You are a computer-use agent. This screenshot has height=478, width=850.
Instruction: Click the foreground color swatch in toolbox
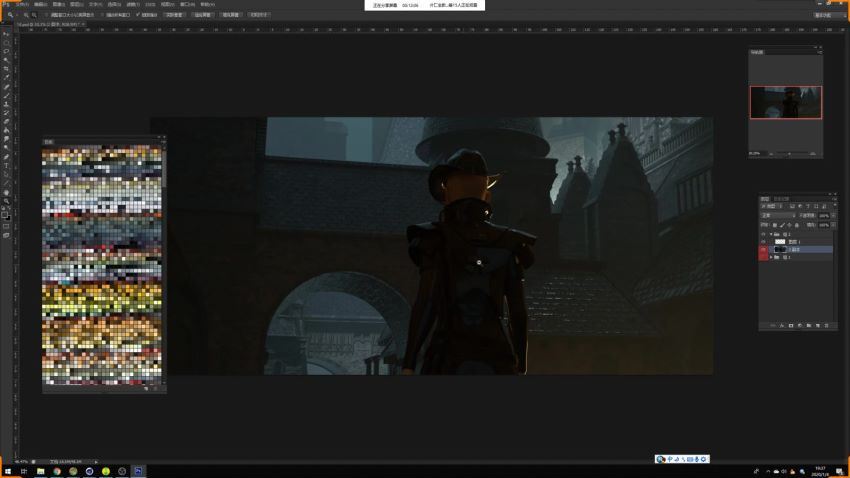[x=4, y=215]
